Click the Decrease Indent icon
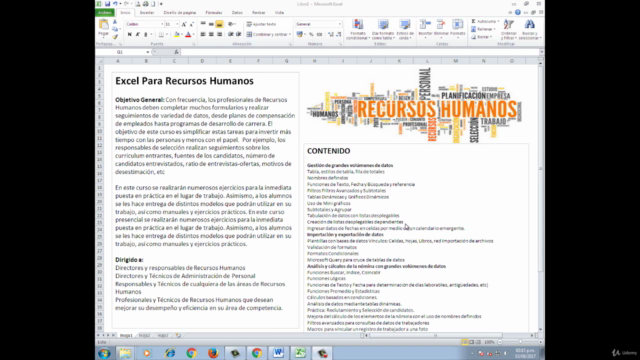Image resolution: width=640 pixels, height=360 pixels. click(x=231, y=35)
